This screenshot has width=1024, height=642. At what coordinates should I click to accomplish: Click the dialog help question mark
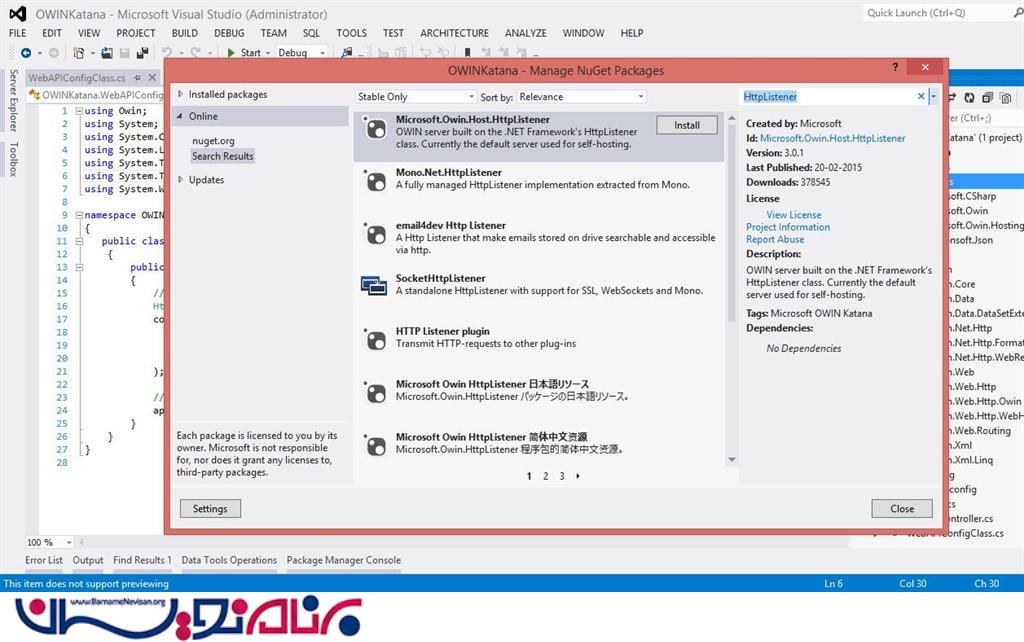click(895, 68)
